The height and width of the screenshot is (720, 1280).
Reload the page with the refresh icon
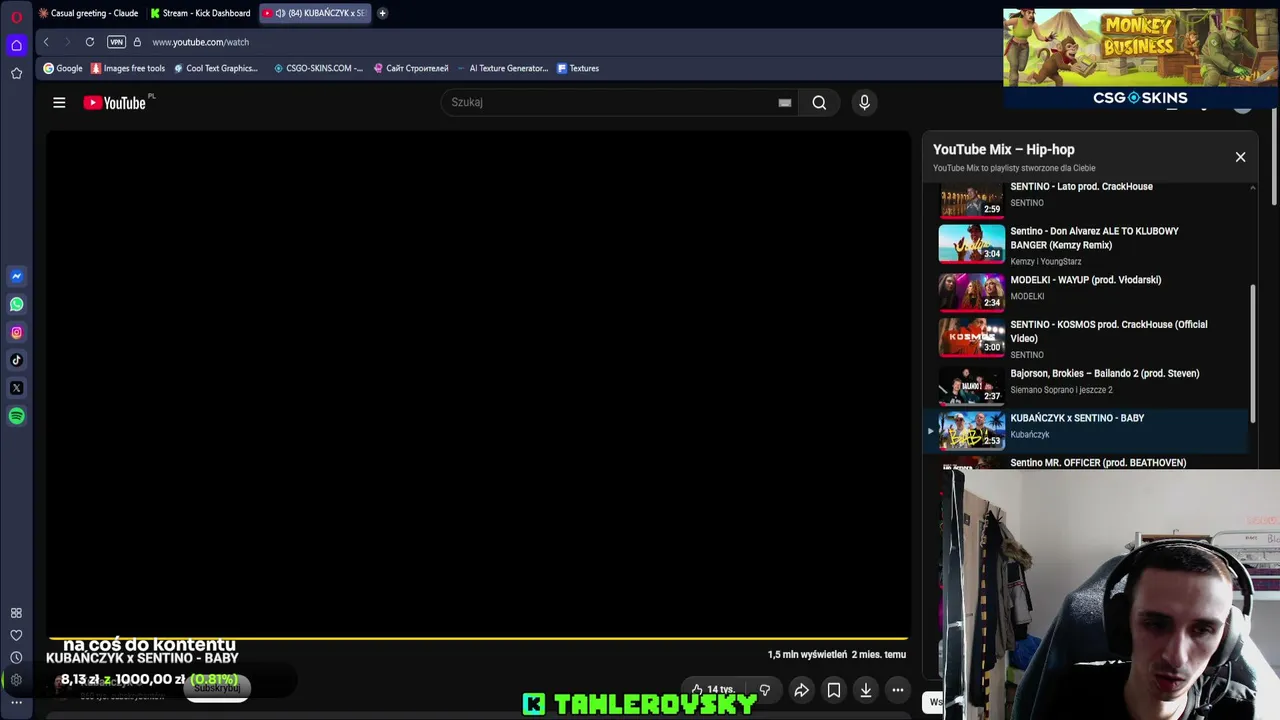[90, 42]
